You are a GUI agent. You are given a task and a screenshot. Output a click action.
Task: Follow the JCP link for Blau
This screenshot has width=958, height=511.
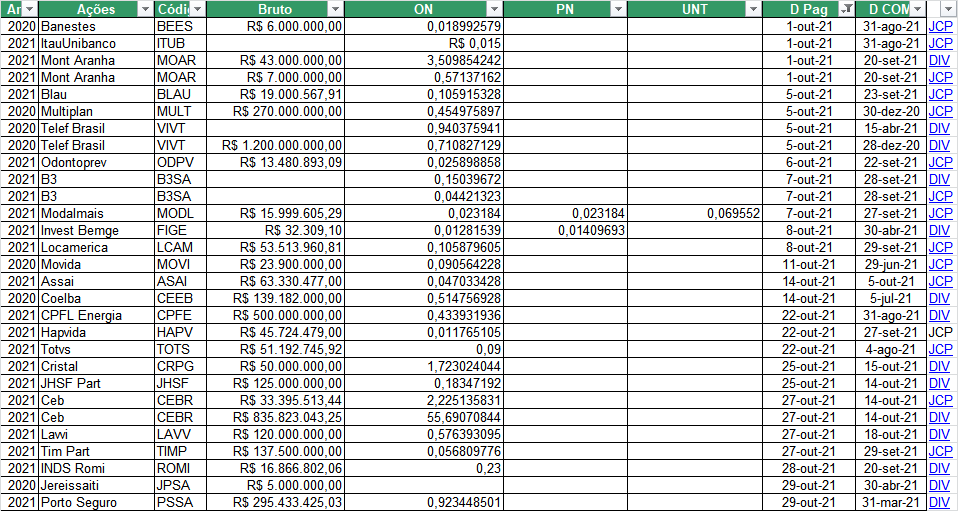pos(940,95)
